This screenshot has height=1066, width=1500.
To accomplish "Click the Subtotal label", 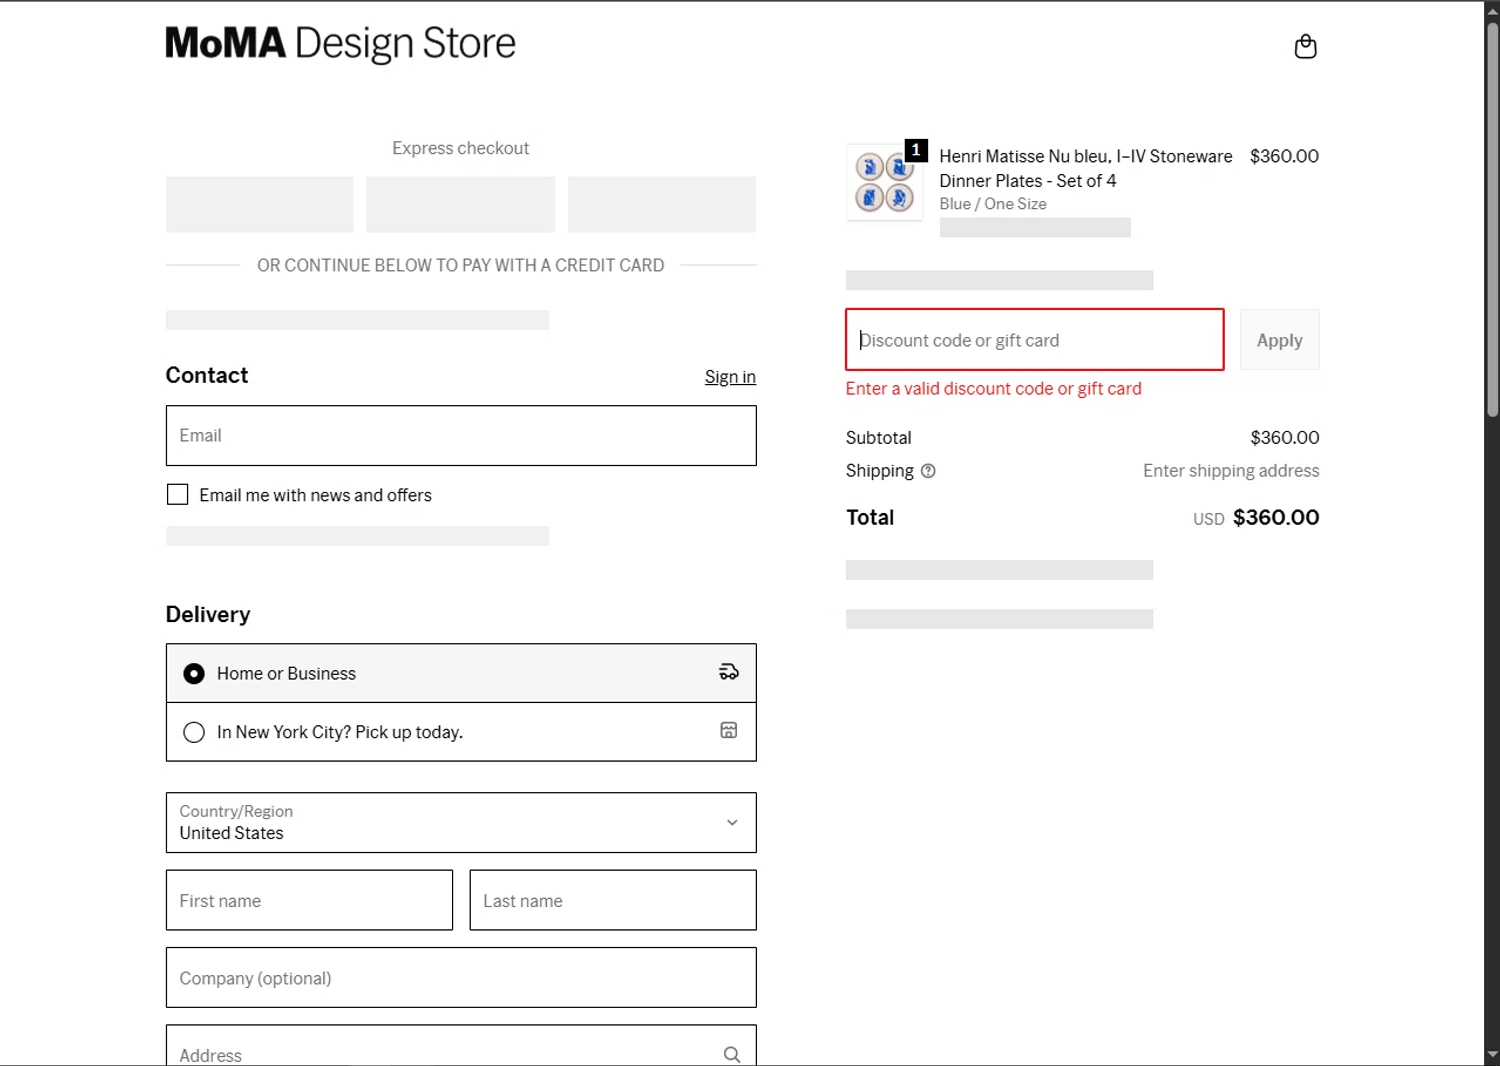I will tap(879, 438).
